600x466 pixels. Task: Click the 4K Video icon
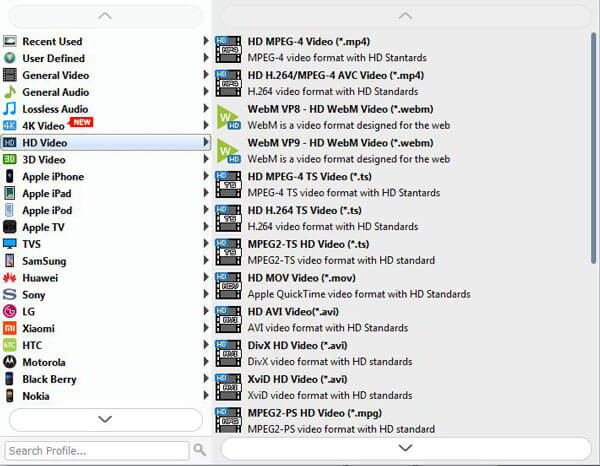pyautogui.click(x=10, y=125)
